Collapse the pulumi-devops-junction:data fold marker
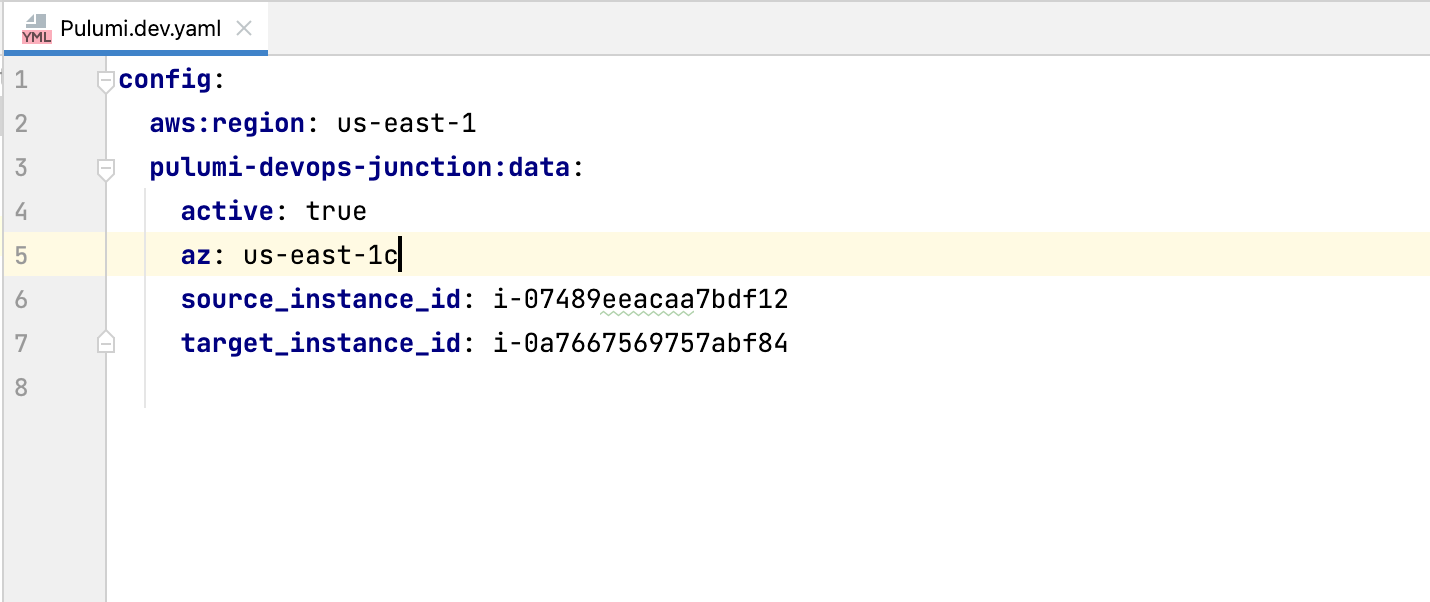The height and width of the screenshot is (602, 1430). pos(105,169)
